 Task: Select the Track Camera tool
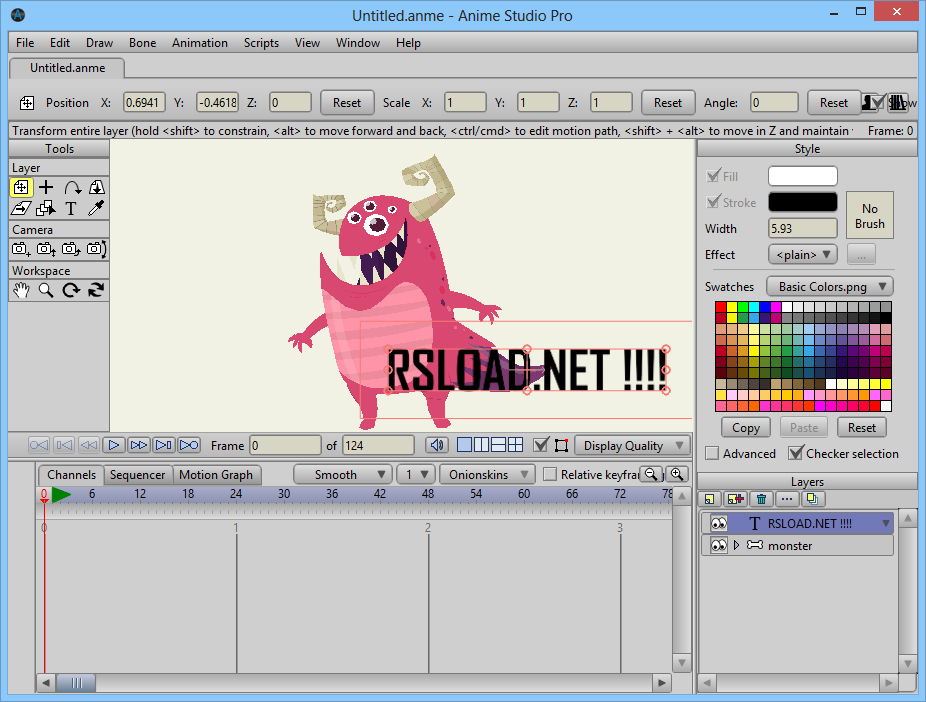[21, 249]
